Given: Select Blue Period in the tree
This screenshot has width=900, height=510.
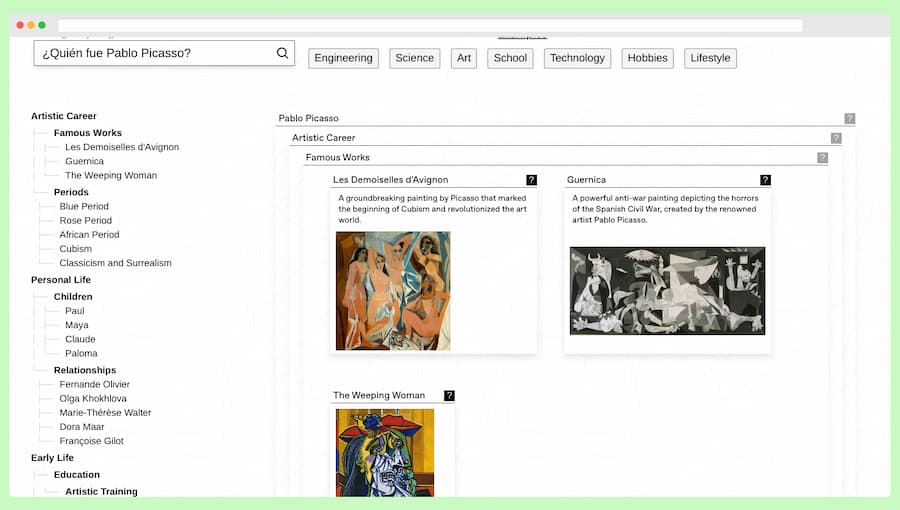Looking at the screenshot, I should pos(84,206).
